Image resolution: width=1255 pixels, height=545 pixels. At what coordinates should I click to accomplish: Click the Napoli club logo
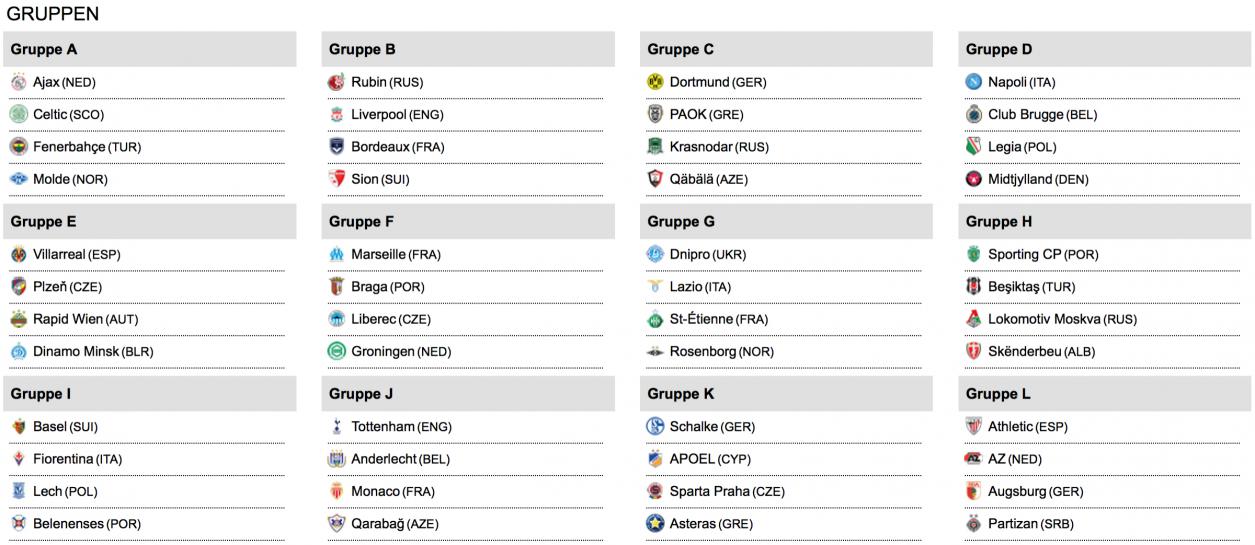tap(973, 82)
